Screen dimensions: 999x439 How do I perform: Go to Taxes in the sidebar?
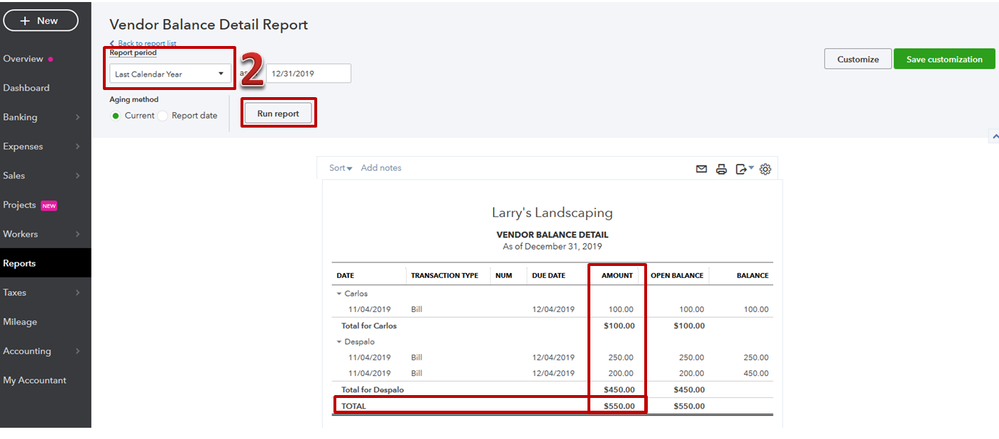(x=42, y=292)
